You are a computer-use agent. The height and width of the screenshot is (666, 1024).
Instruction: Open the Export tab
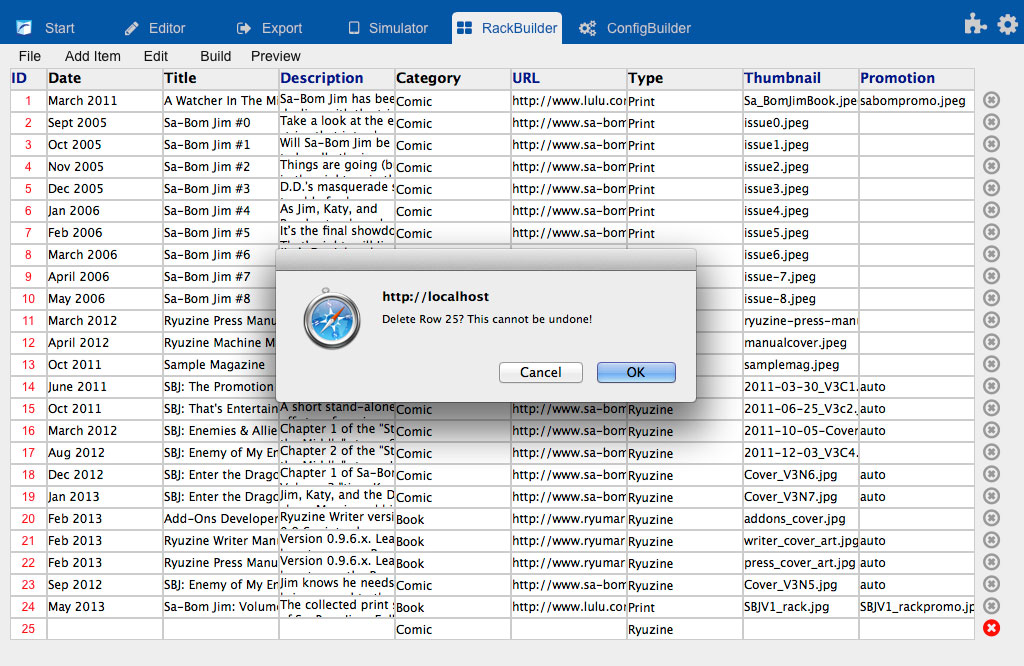point(269,28)
